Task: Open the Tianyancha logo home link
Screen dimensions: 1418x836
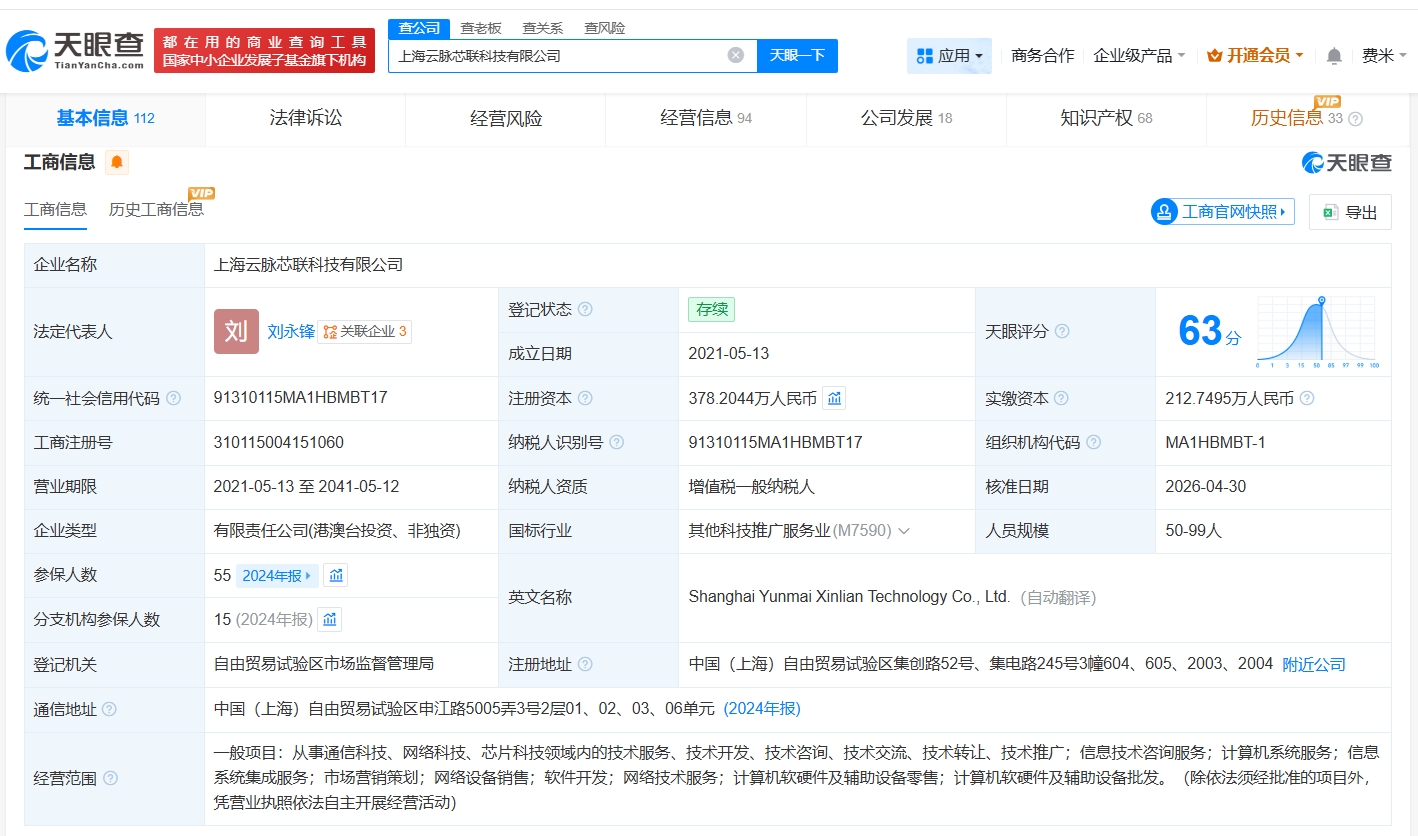Action: tap(76, 51)
